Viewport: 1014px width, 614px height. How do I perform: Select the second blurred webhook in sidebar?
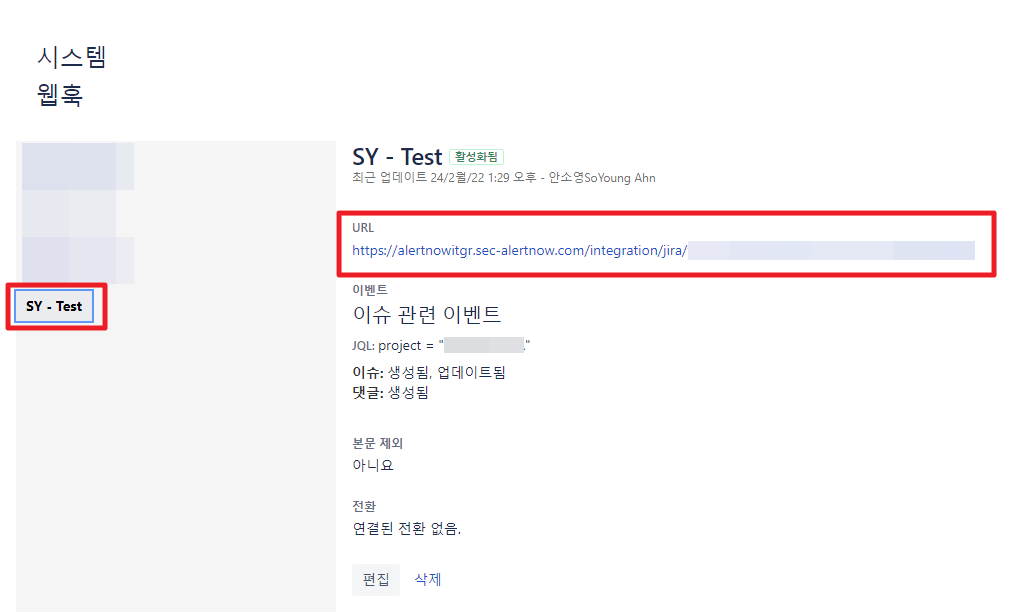[x=68, y=213]
